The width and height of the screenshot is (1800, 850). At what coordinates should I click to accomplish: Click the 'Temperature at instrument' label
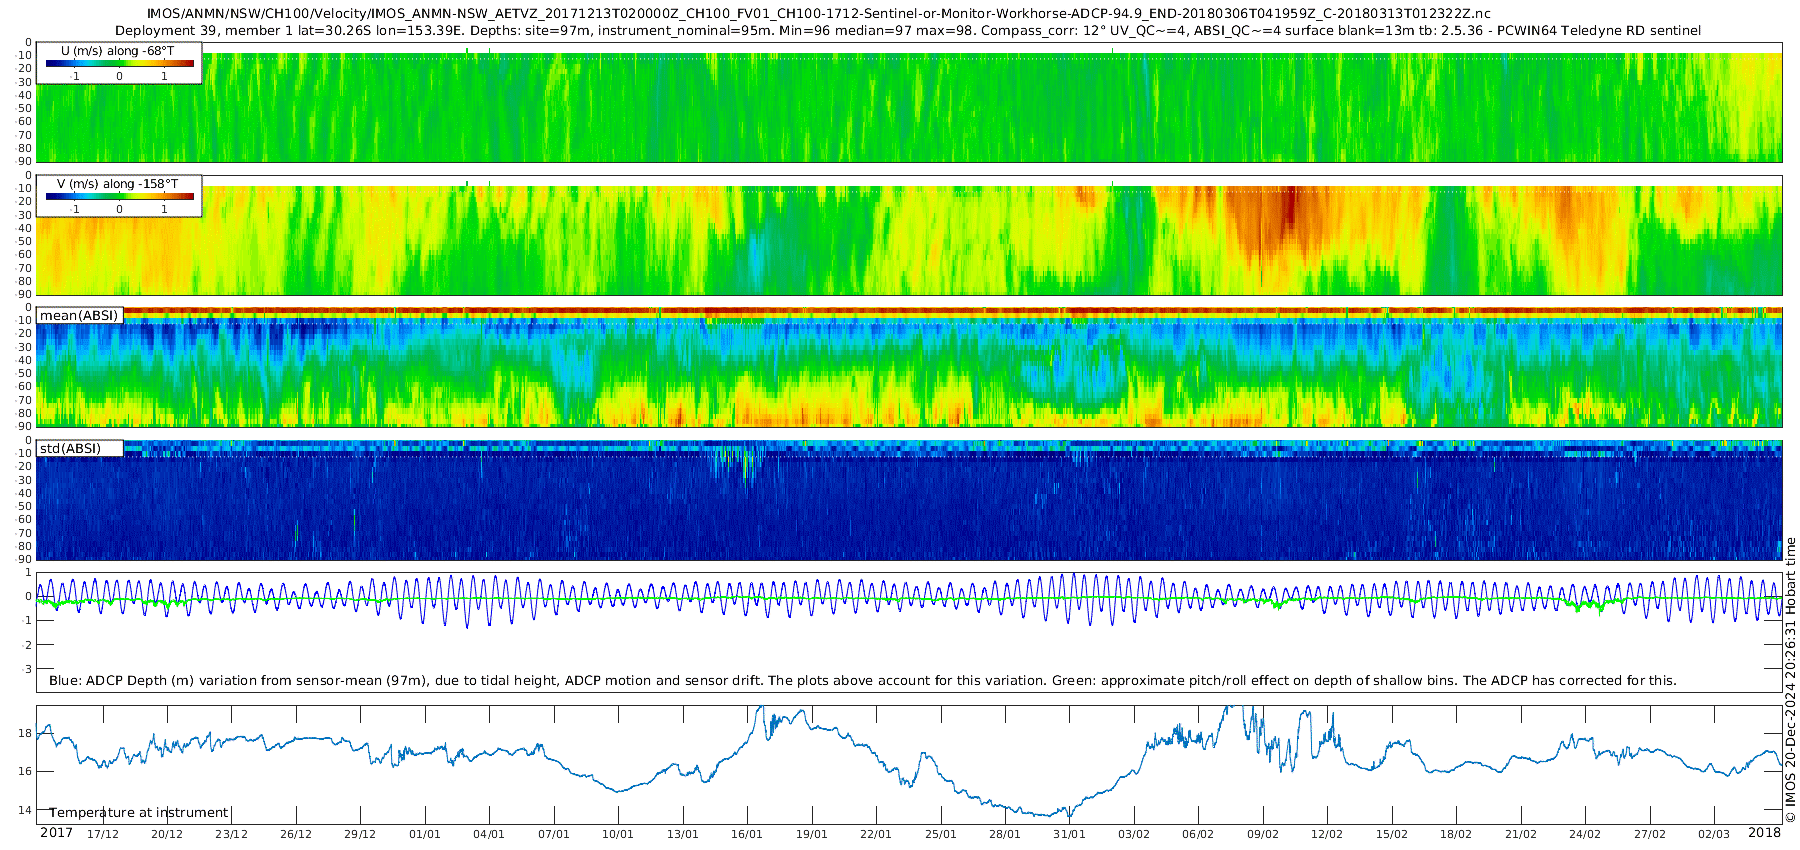pyautogui.click(x=139, y=813)
